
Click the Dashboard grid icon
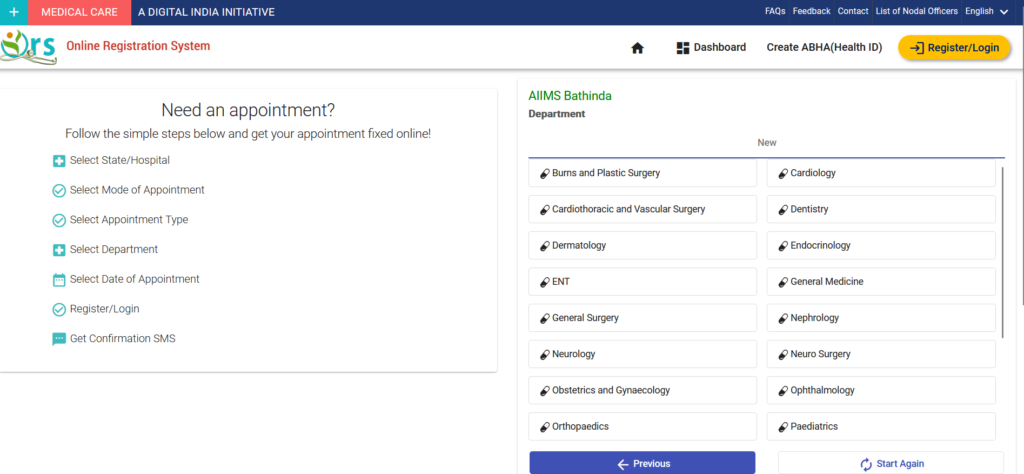[x=684, y=48]
